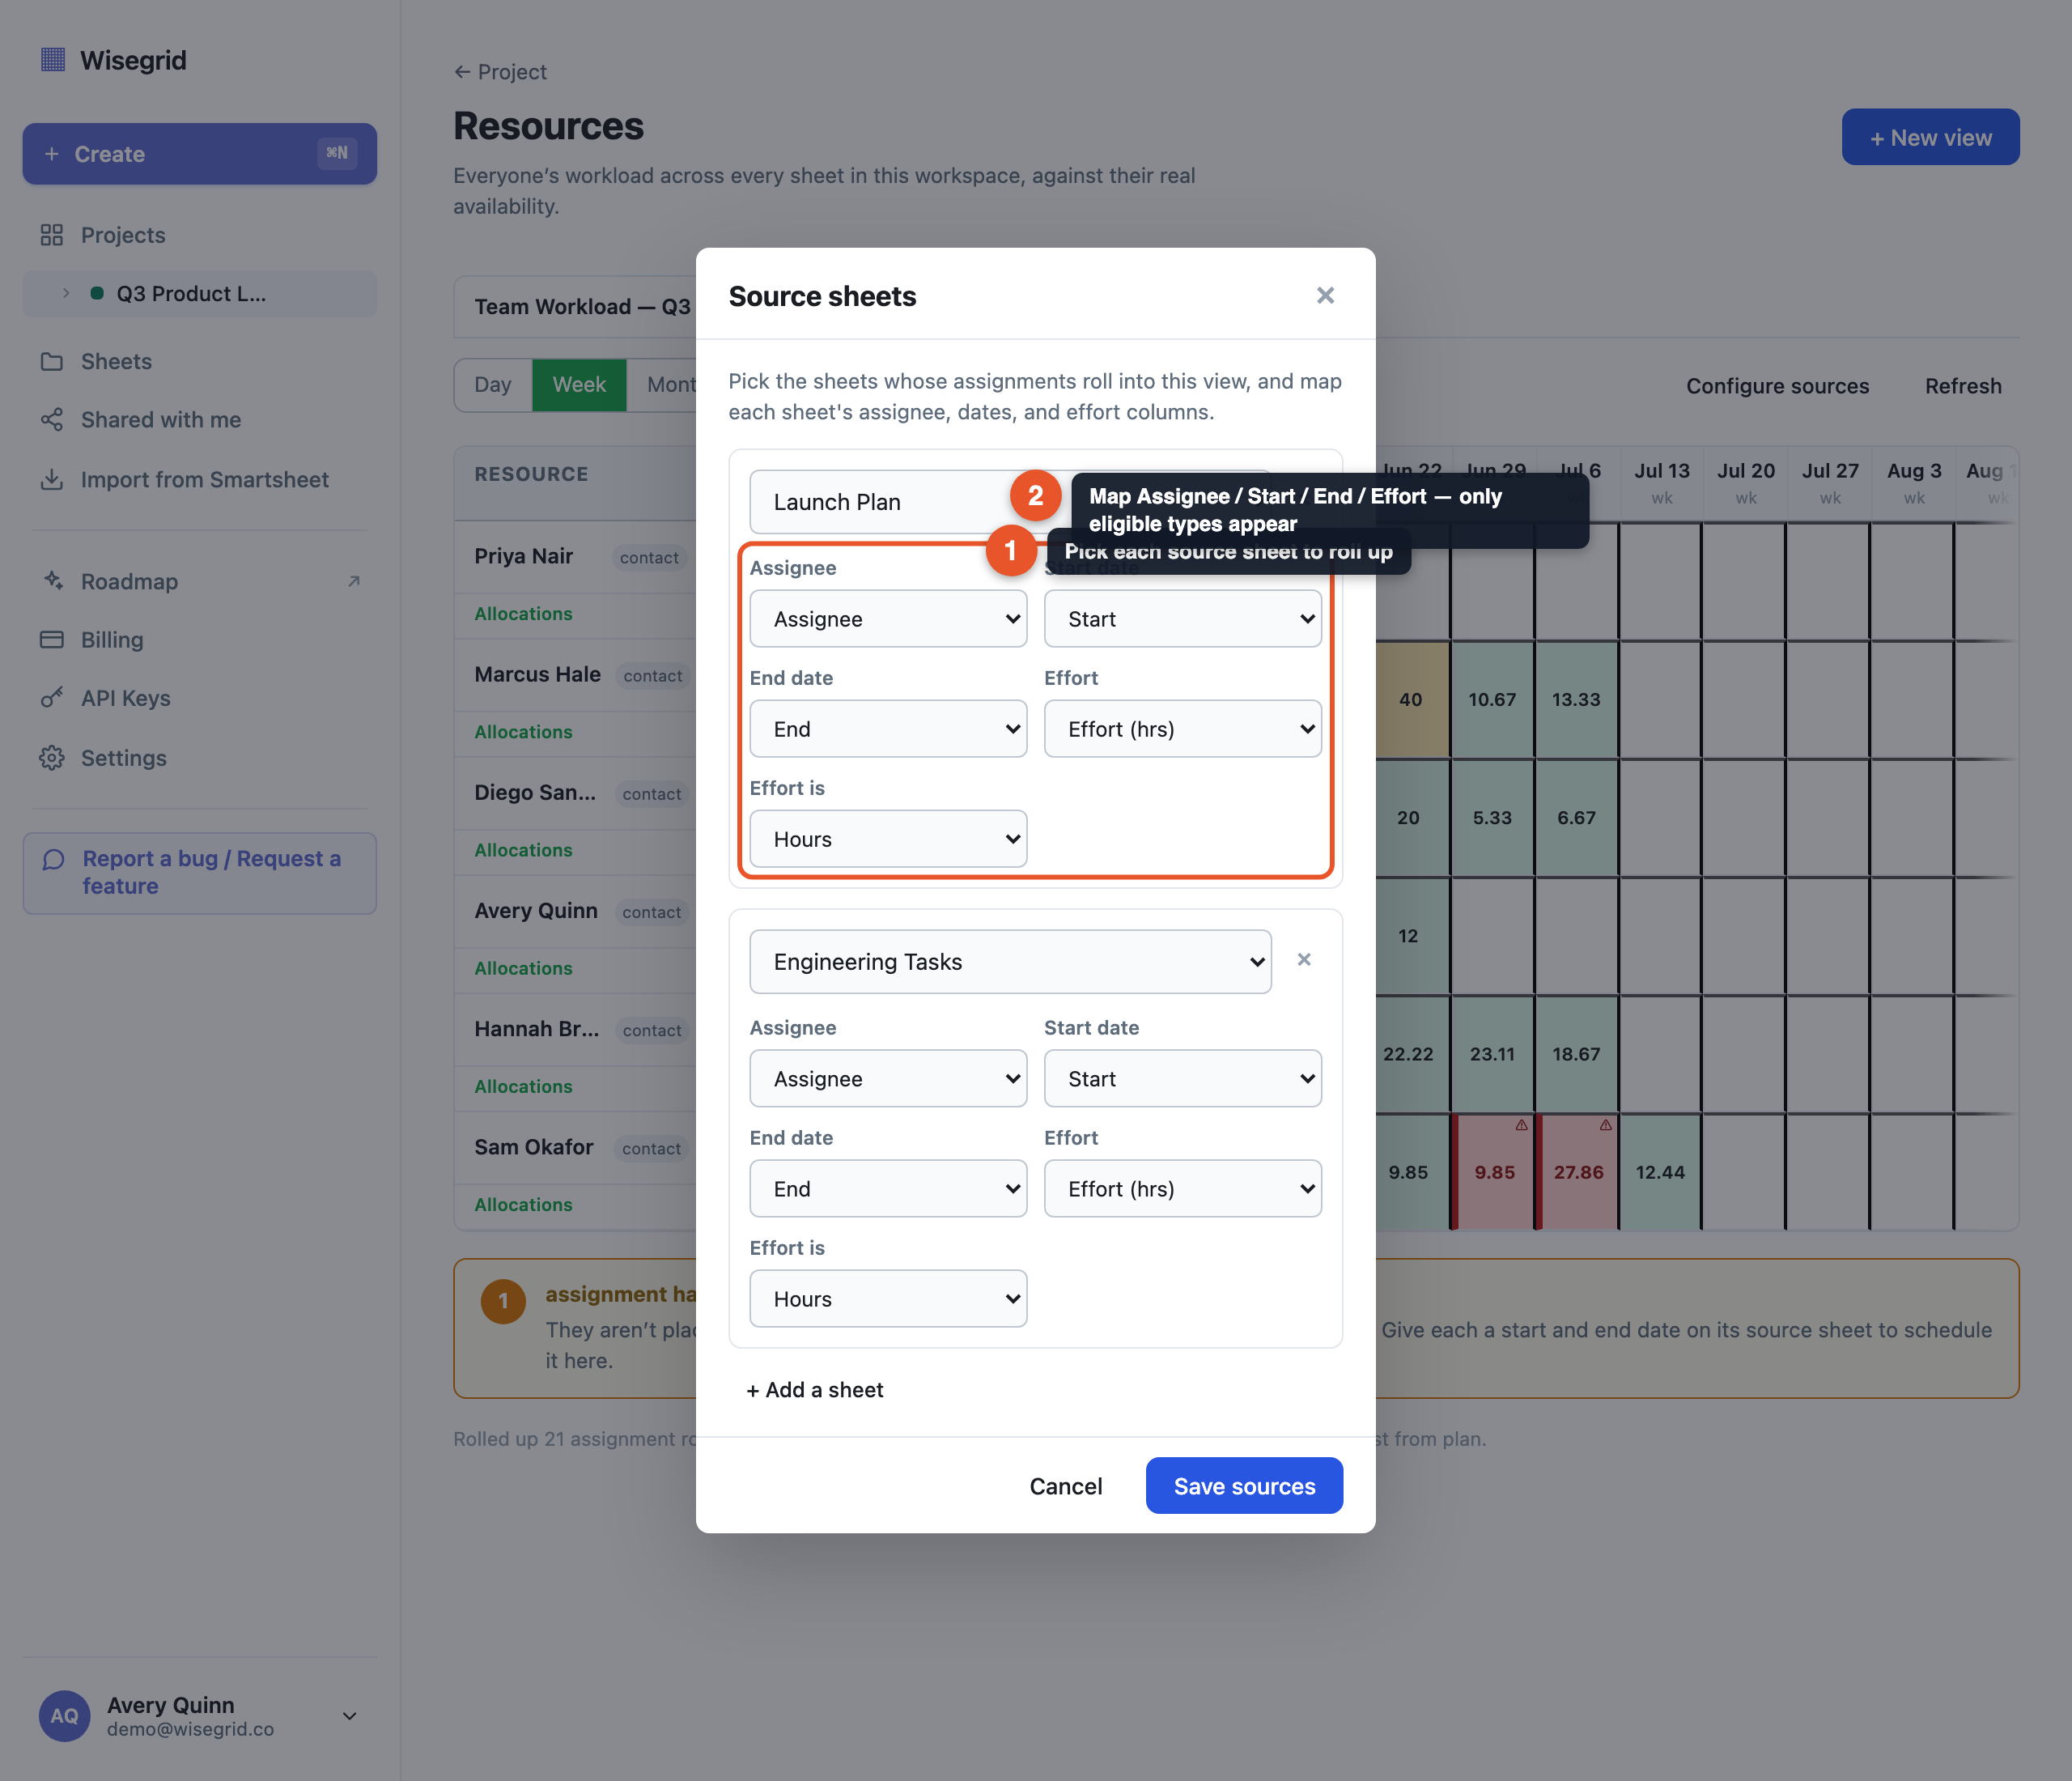Click the Team Workload — Q3 view selector

pyautogui.click(x=582, y=307)
